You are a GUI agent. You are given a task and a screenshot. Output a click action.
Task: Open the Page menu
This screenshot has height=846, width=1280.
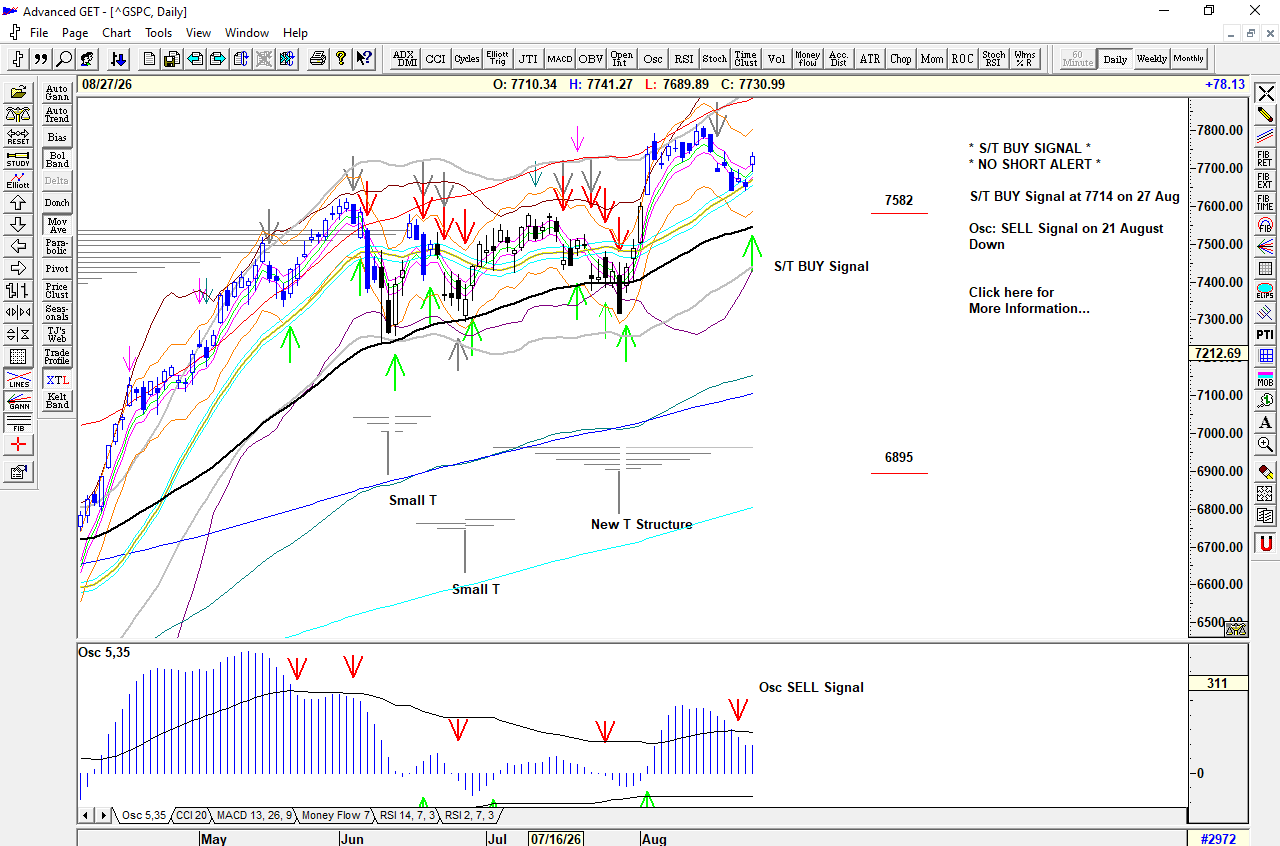(x=75, y=33)
